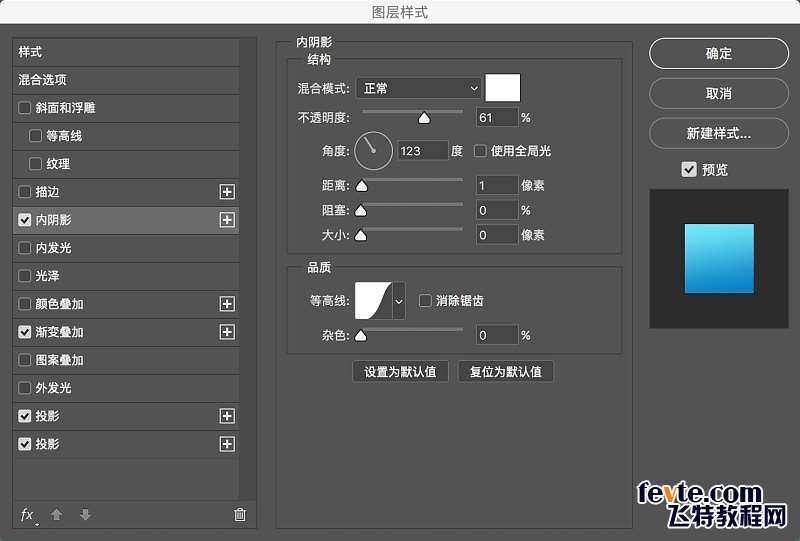800x541 pixels.
Task: Add another 颜色叠加 effect with plus icon
Action: tap(227, 304)
